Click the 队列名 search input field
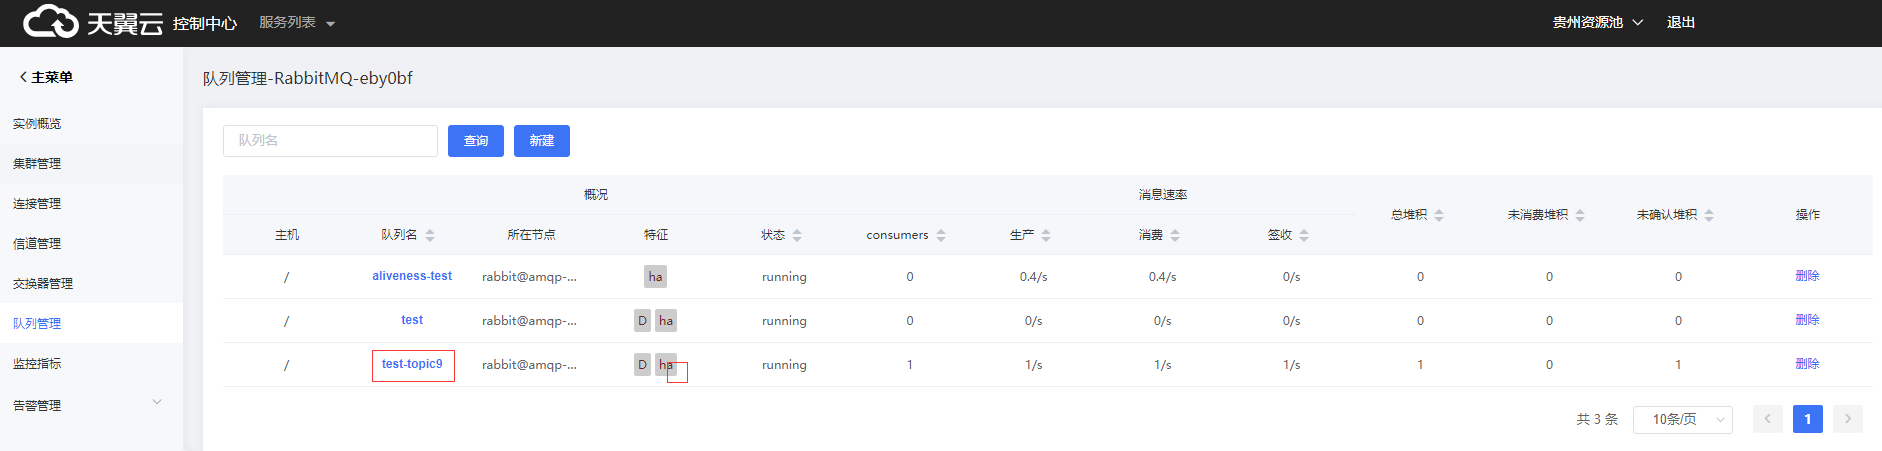This screenshot has width=1882, height=451. [x=330, y=141]
